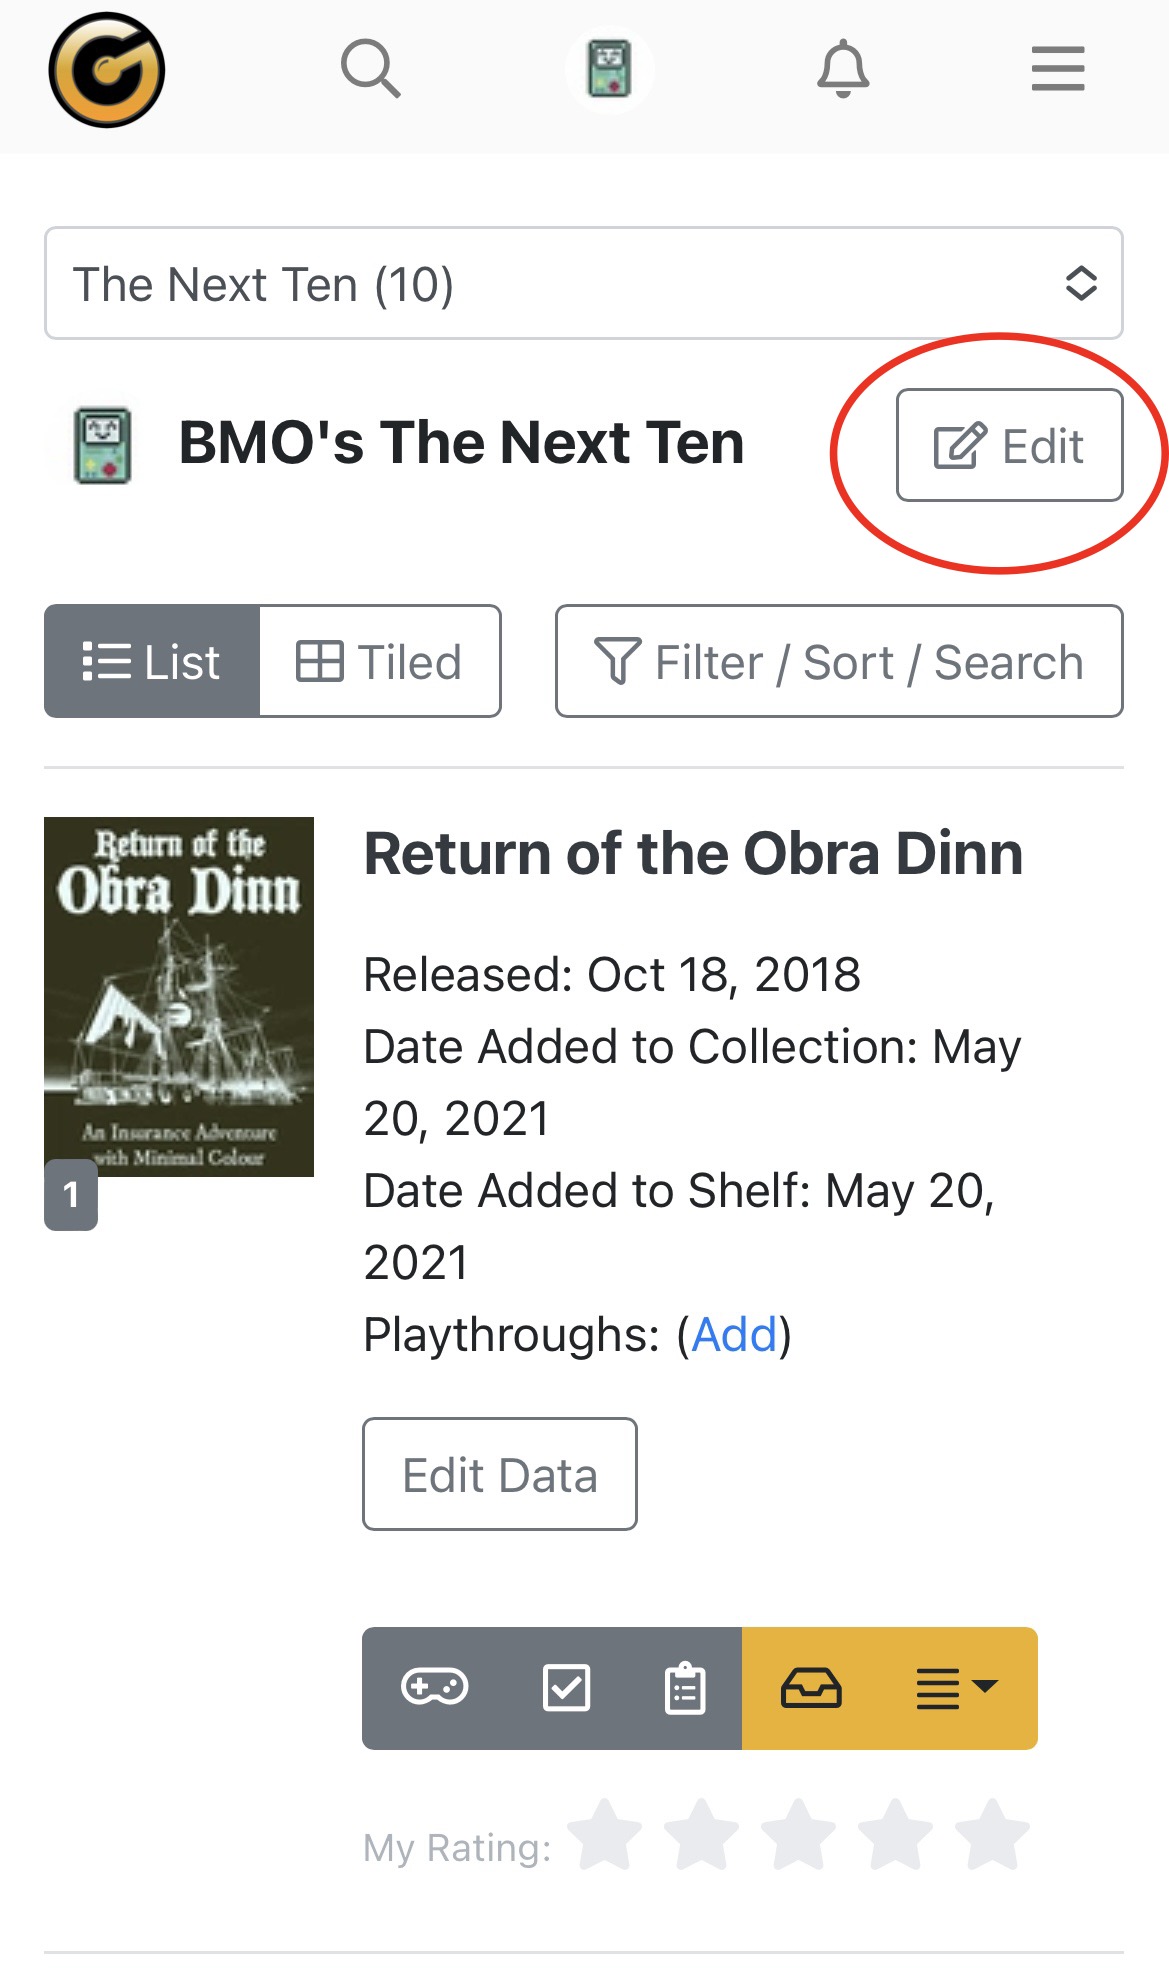The width and height of the screenshot is (1169, 1971).
Task: Toggle the Wish List clipboard status
Action: tap(685, 1688)
